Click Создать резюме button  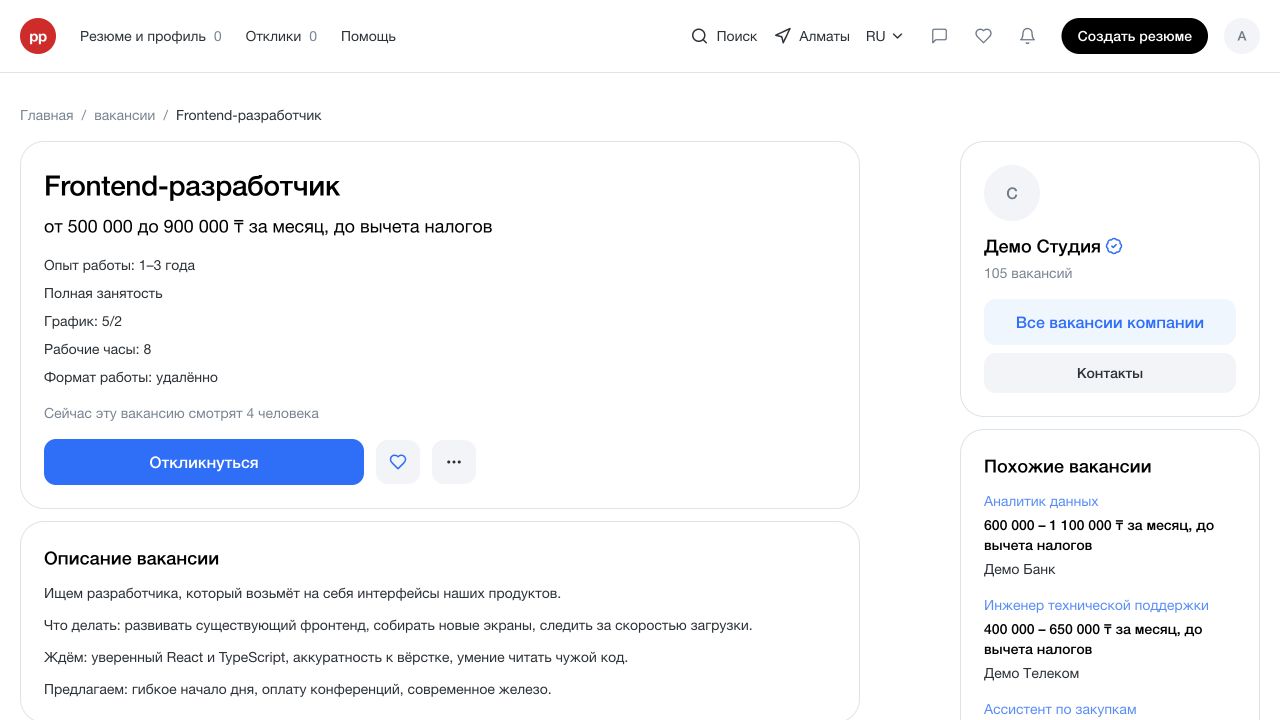coord(1134,36)
